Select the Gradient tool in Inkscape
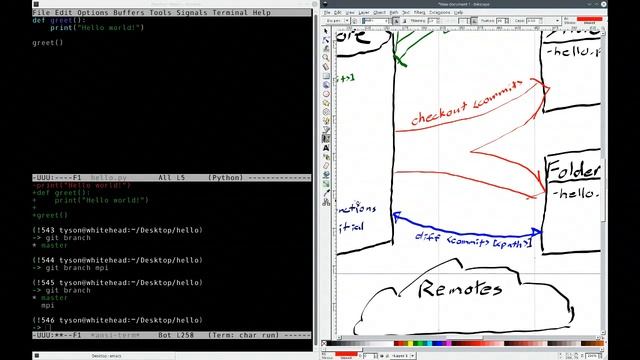The image size is (640, 360). click(x=326, y=184)
